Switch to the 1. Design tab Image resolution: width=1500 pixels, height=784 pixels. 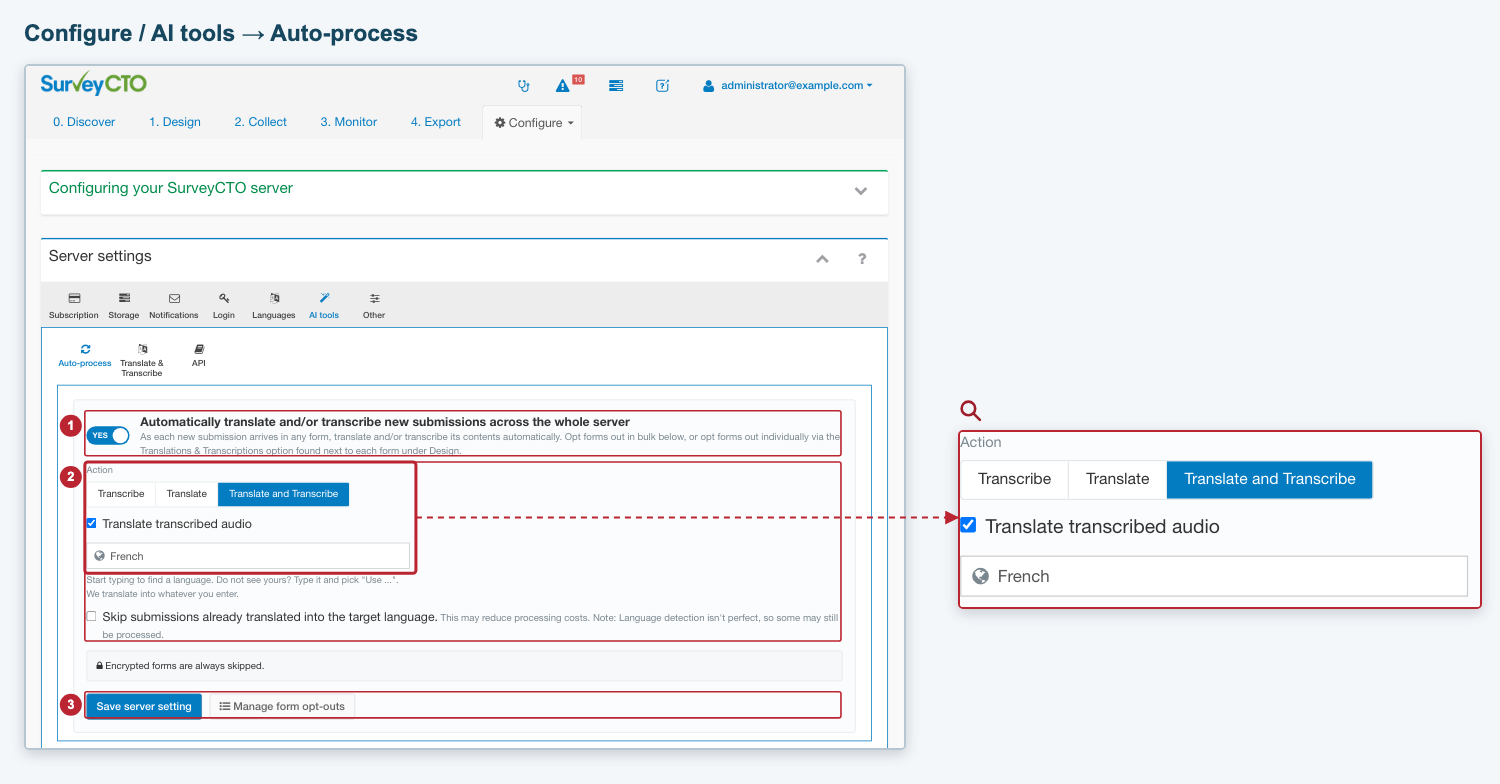(x=175, y=122)
